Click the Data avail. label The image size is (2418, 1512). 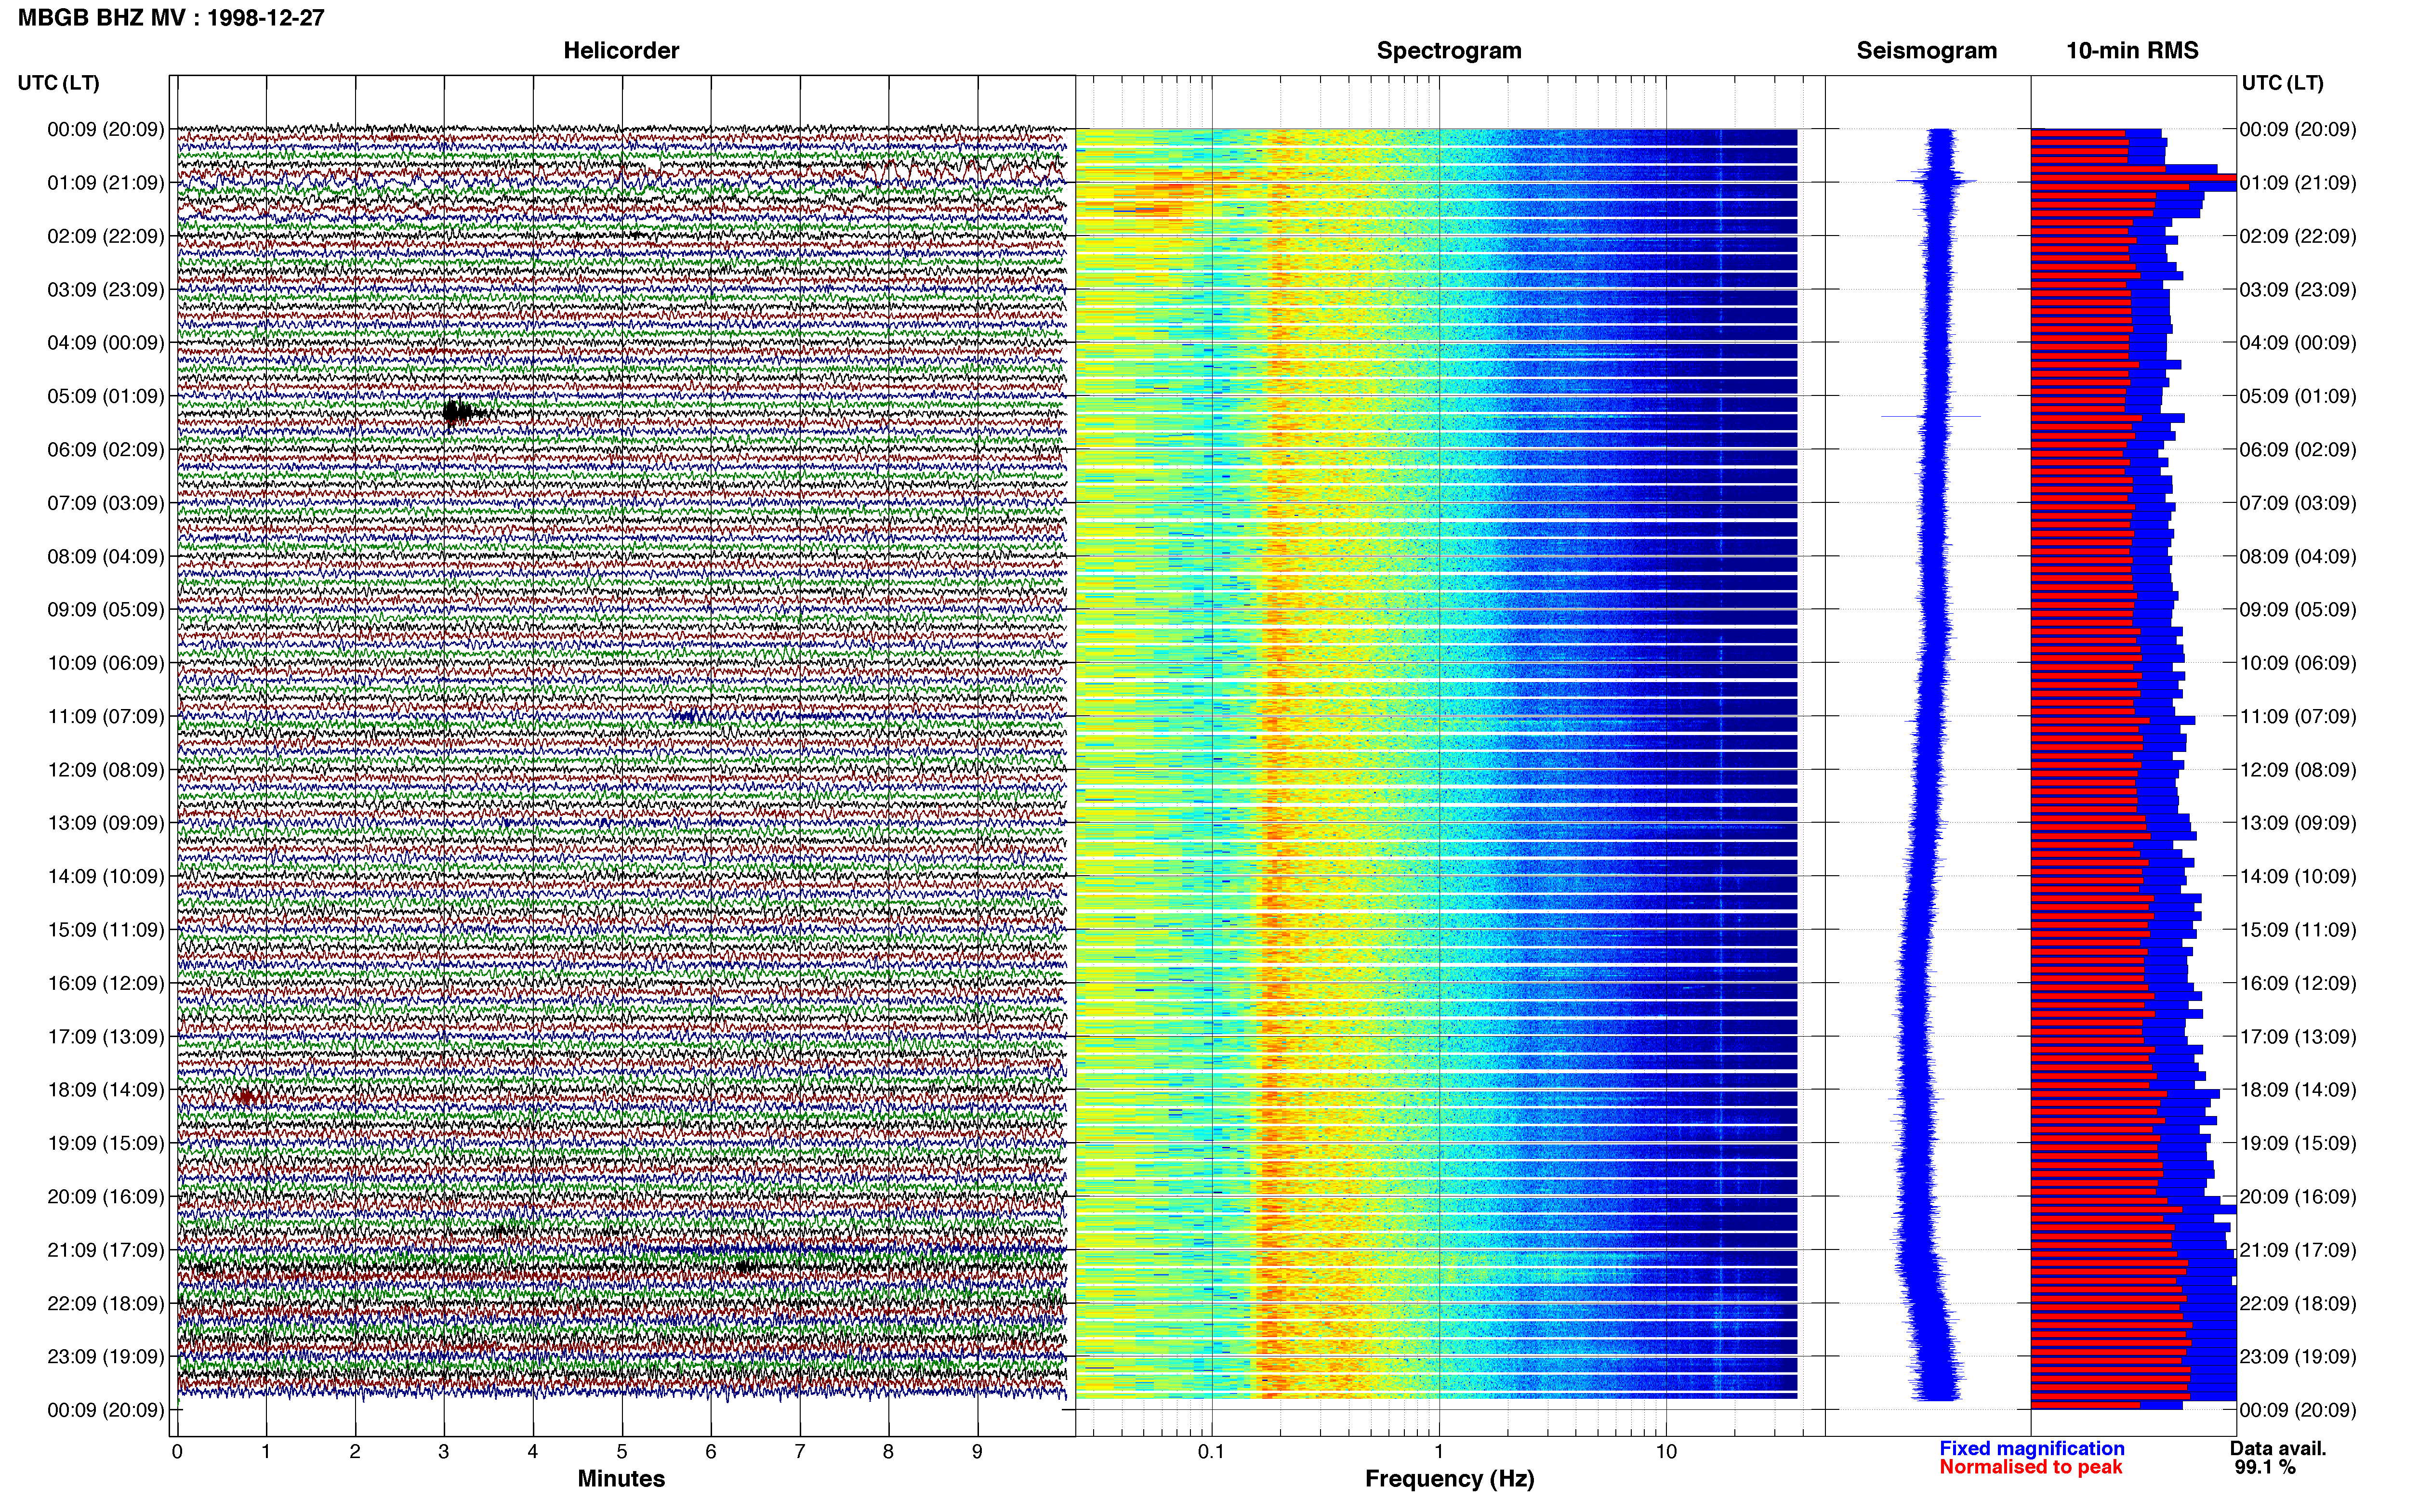point(2278,1448)
